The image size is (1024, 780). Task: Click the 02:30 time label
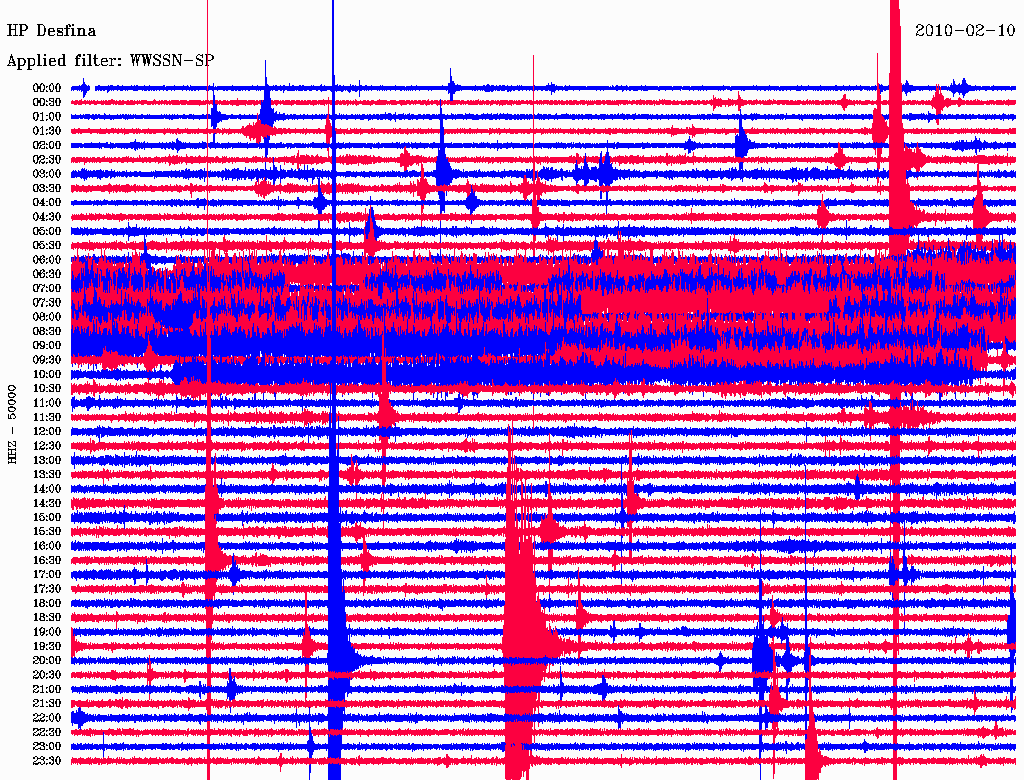click(47, 159)
